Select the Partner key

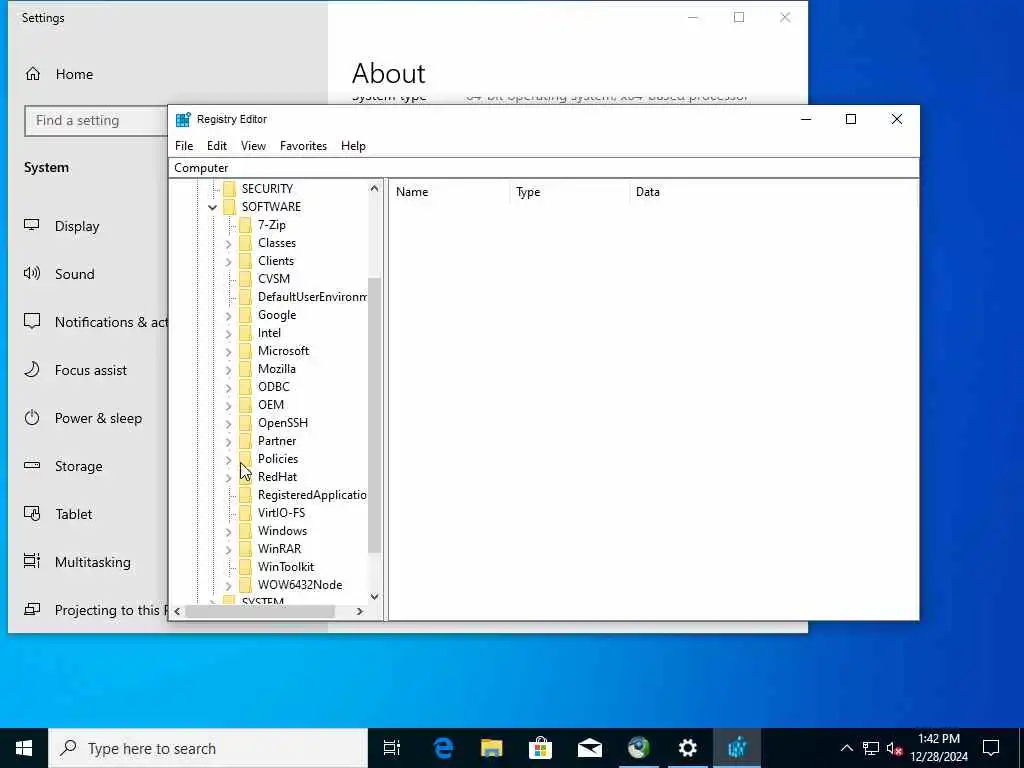277,441
